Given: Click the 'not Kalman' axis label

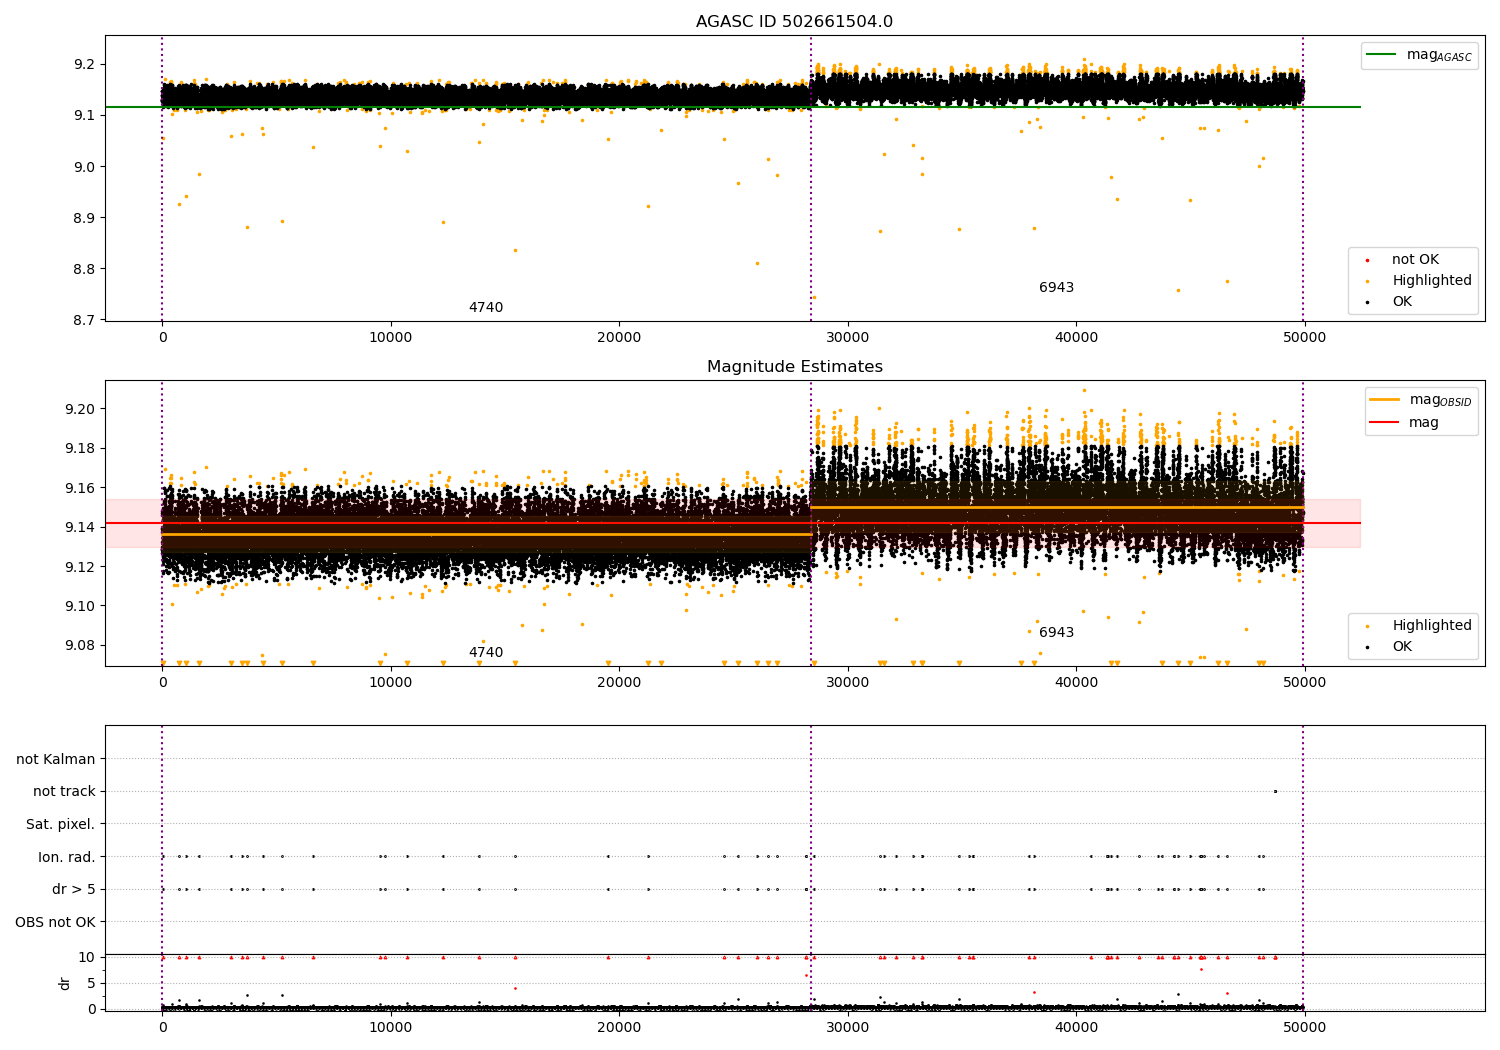Looking at the screenshot, I should point(56,760).
